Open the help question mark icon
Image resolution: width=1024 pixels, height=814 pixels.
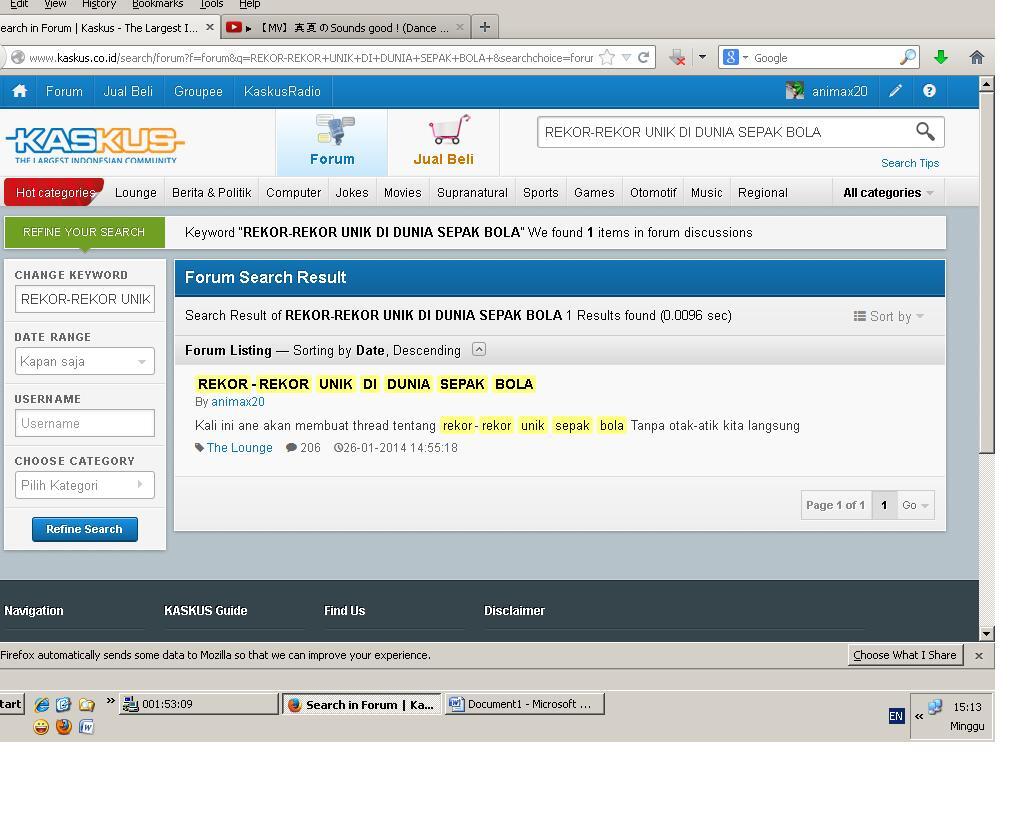929,91
